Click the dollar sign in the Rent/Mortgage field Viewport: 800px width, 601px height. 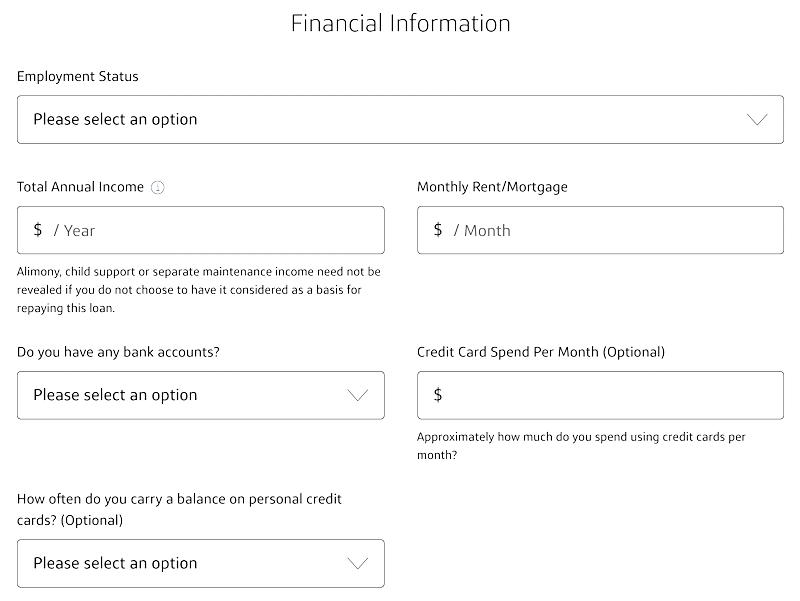coord(438,230)
